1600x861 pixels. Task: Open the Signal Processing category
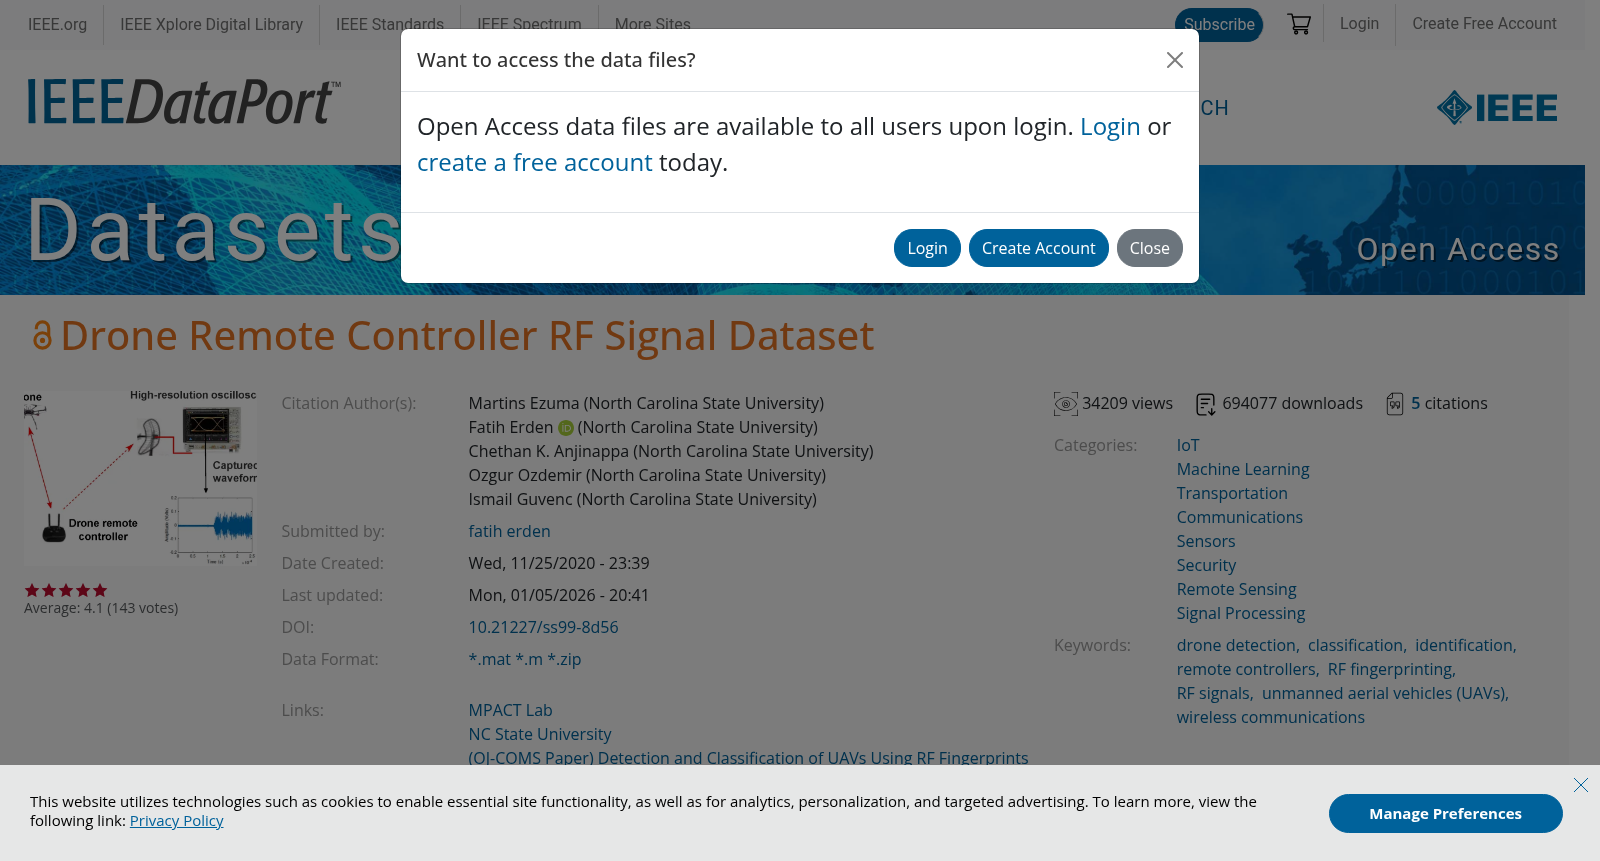point(1240,614)
